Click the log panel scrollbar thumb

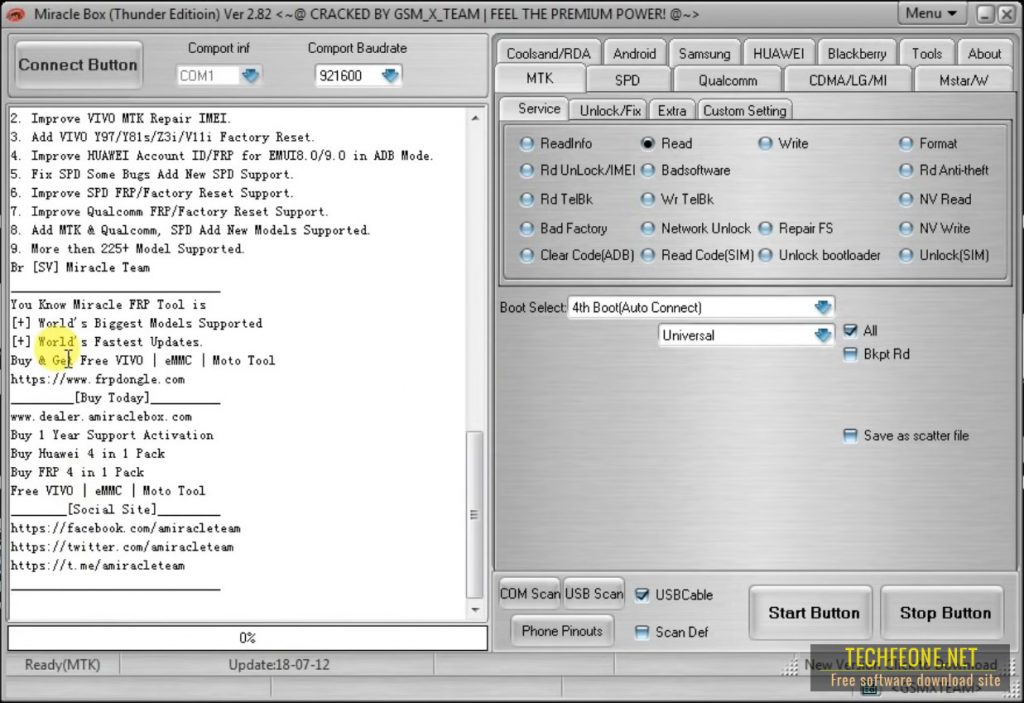[x=475, y=515]
